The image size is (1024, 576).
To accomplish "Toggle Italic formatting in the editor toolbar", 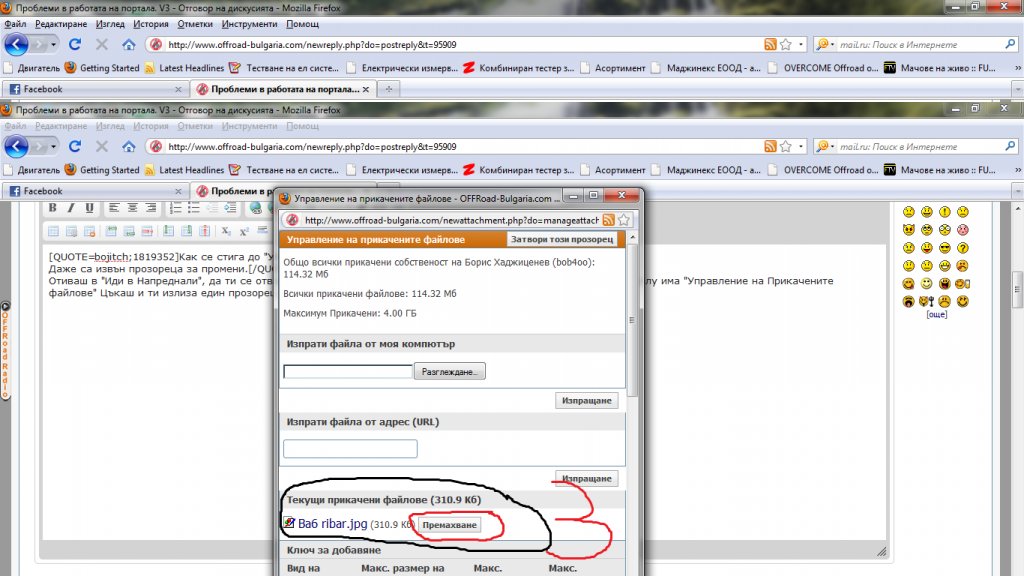I will pyautogui.click(x=71, y=208).
